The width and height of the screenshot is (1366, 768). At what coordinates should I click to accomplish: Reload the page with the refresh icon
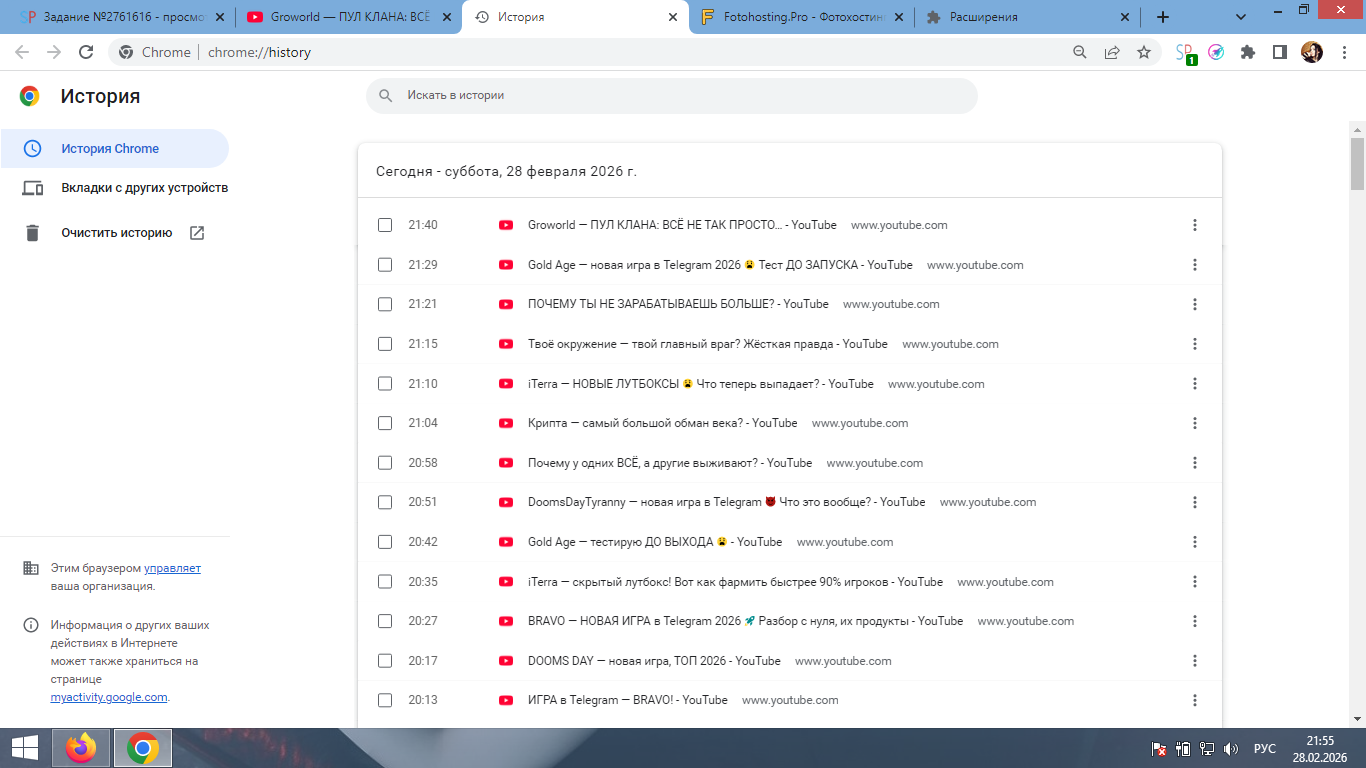86,52
